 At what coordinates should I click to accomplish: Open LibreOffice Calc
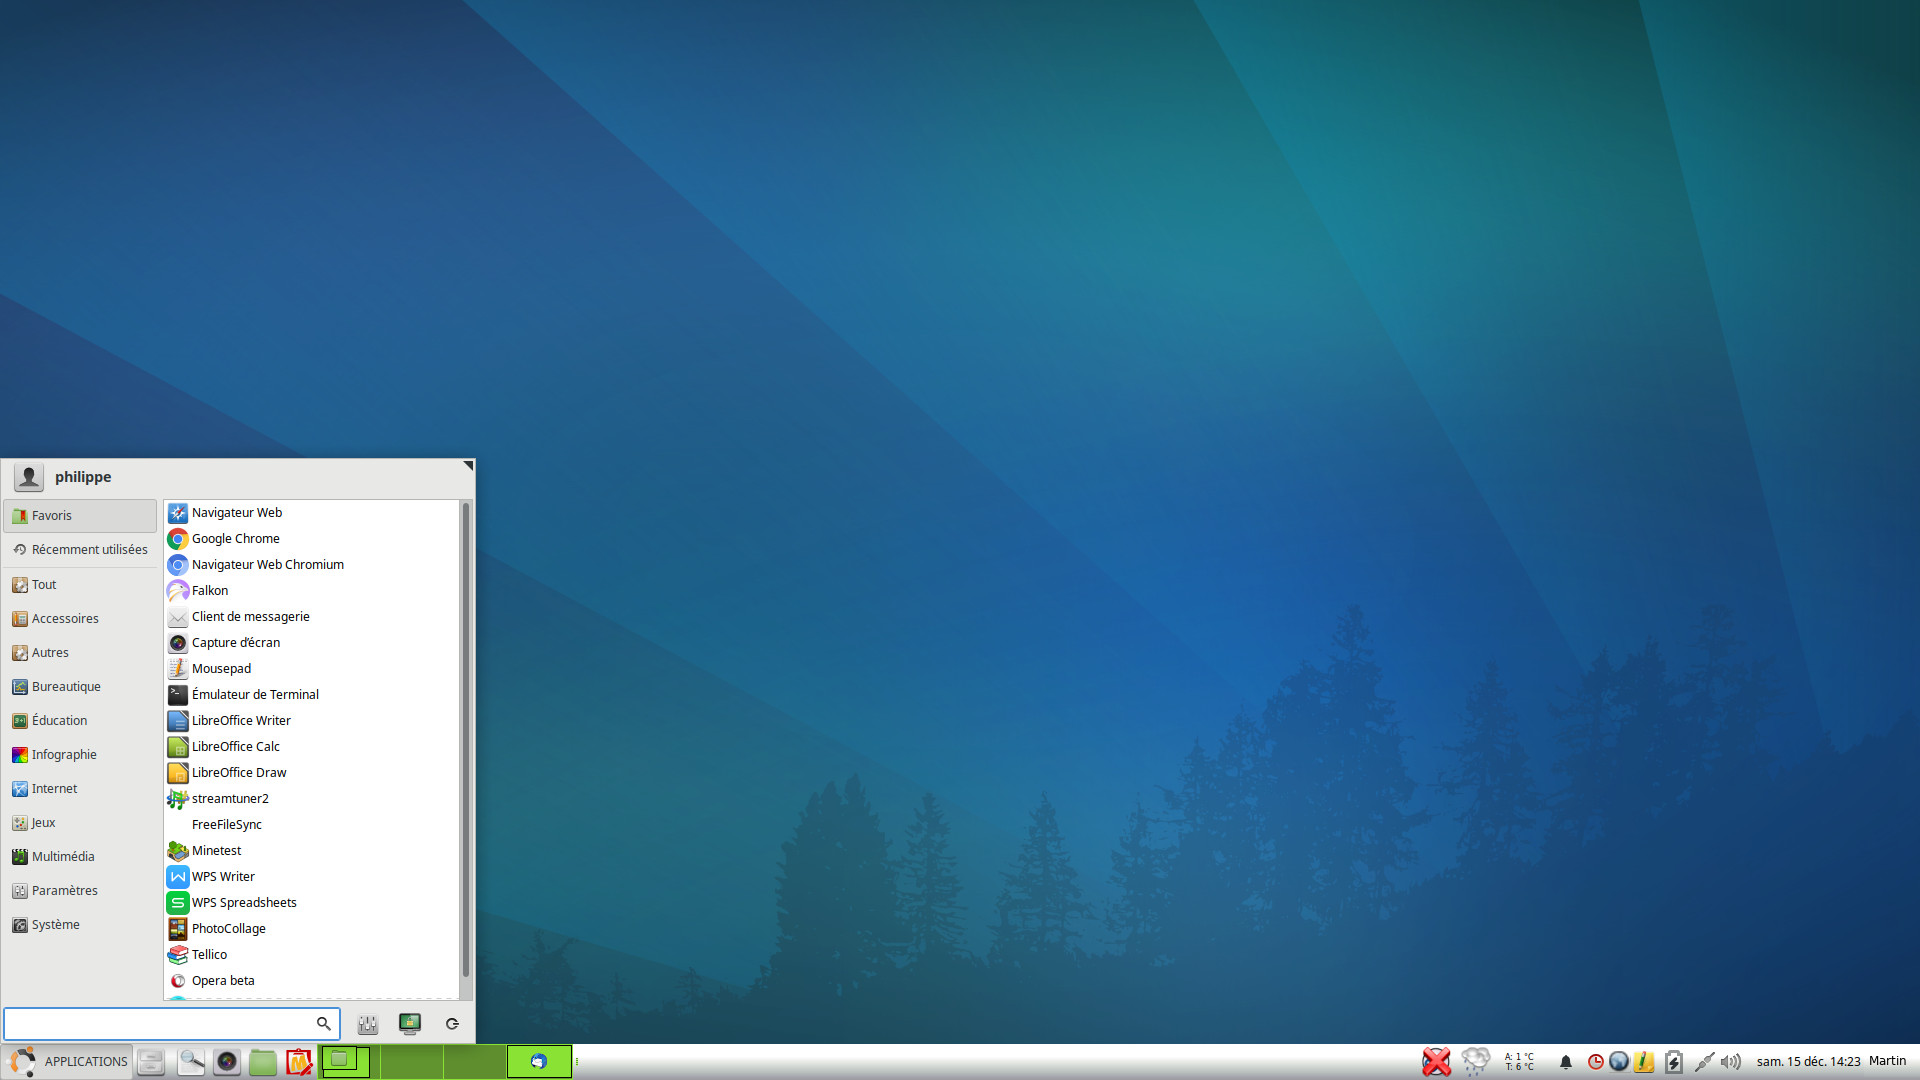tap(235, 747)
